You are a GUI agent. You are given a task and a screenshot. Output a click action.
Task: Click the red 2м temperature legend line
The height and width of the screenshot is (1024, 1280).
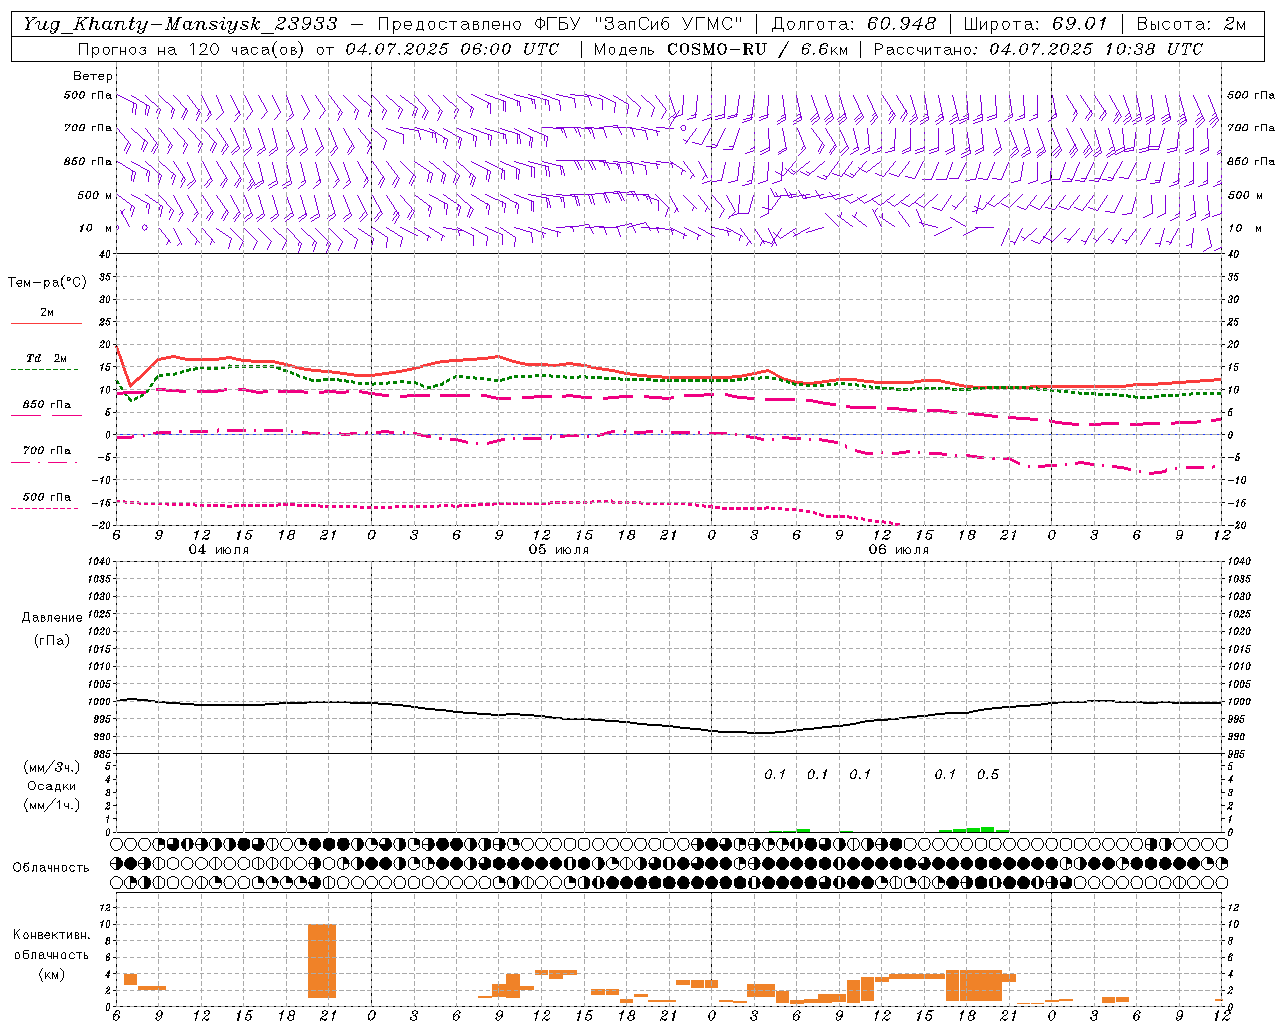46,323
